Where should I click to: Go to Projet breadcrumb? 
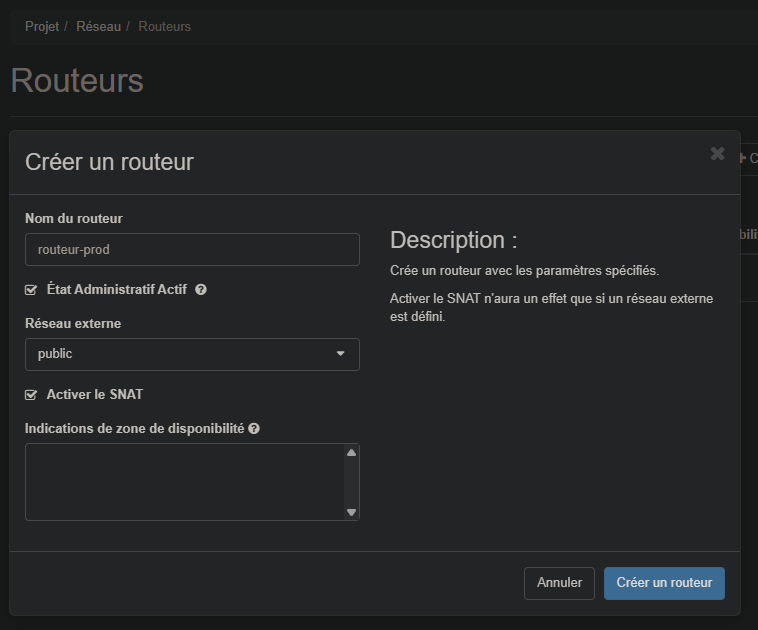point(42,27)
